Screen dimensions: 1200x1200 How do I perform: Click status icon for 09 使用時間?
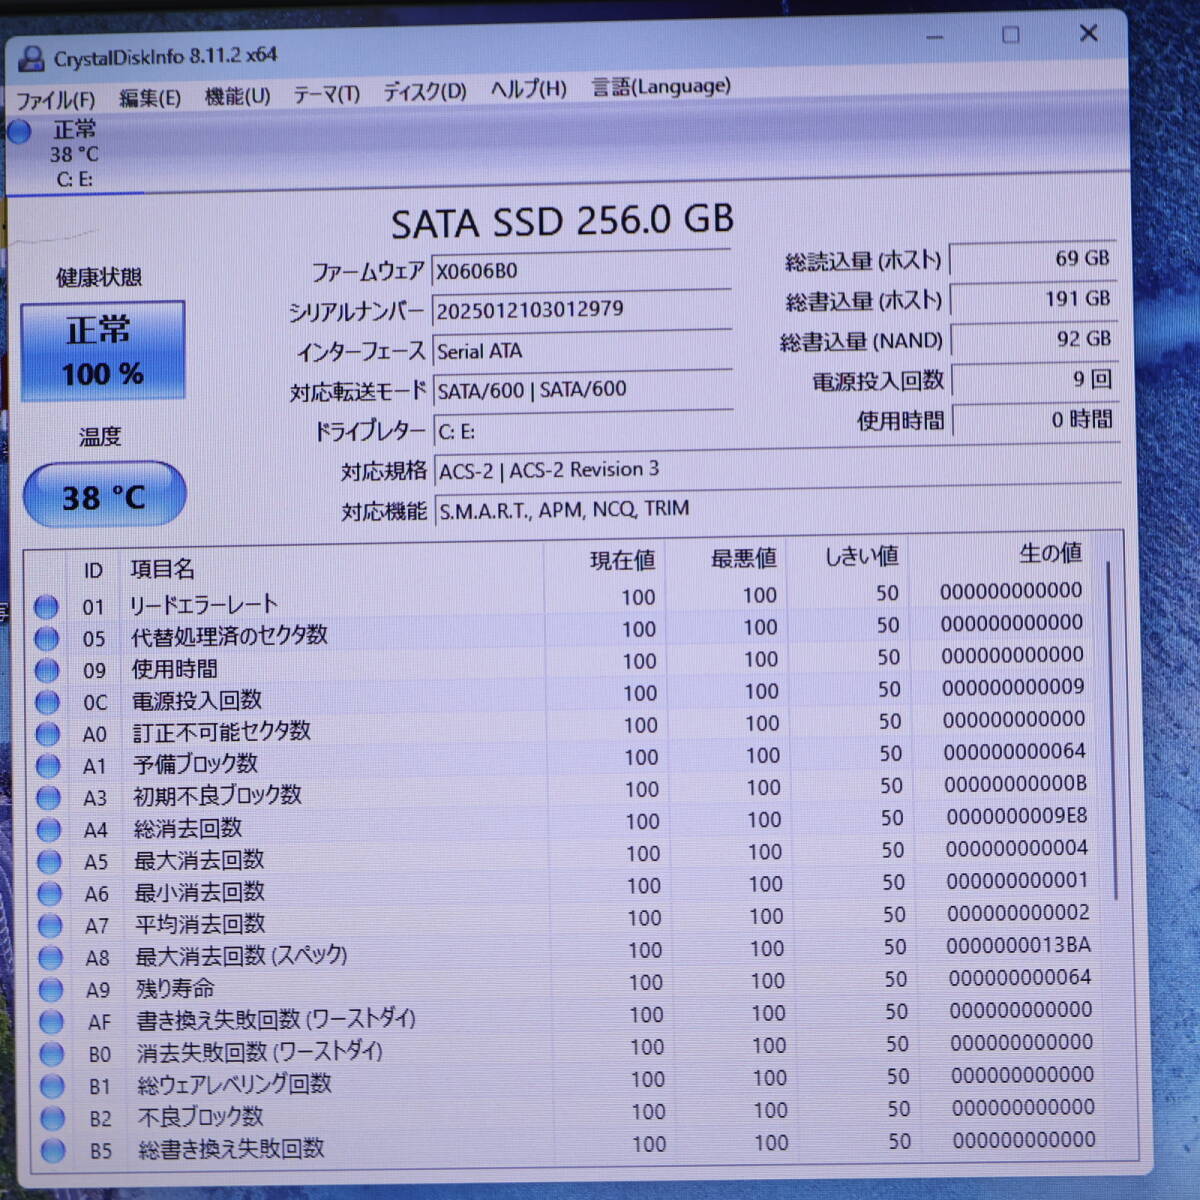coord(47,670)
